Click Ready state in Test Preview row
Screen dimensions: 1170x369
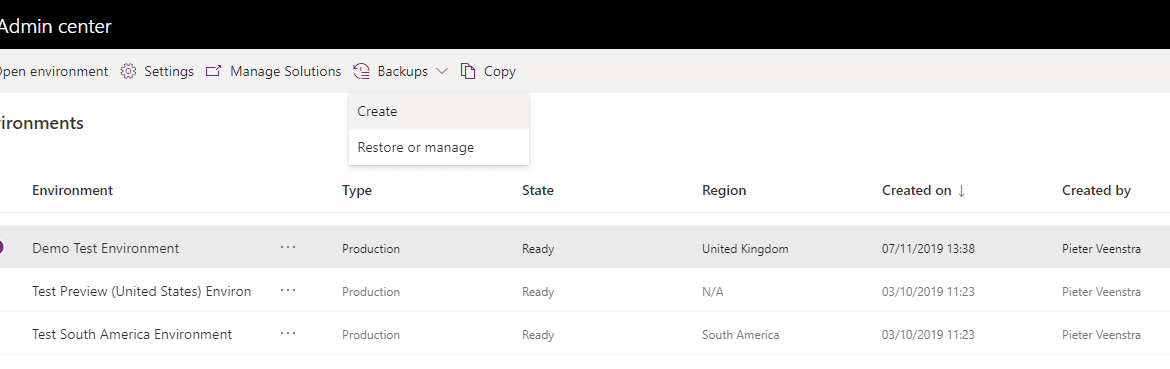(x=538, y=292)
